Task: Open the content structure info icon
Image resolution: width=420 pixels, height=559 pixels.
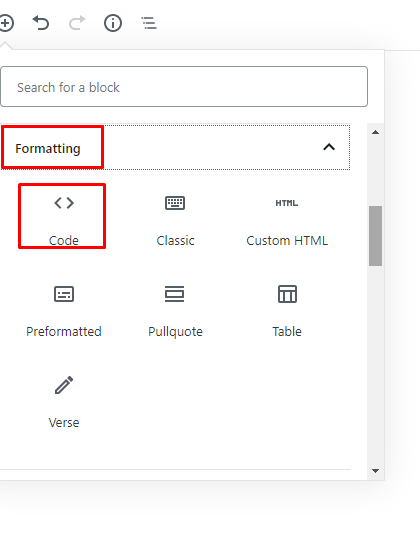Action: click(x=113, y=23)
